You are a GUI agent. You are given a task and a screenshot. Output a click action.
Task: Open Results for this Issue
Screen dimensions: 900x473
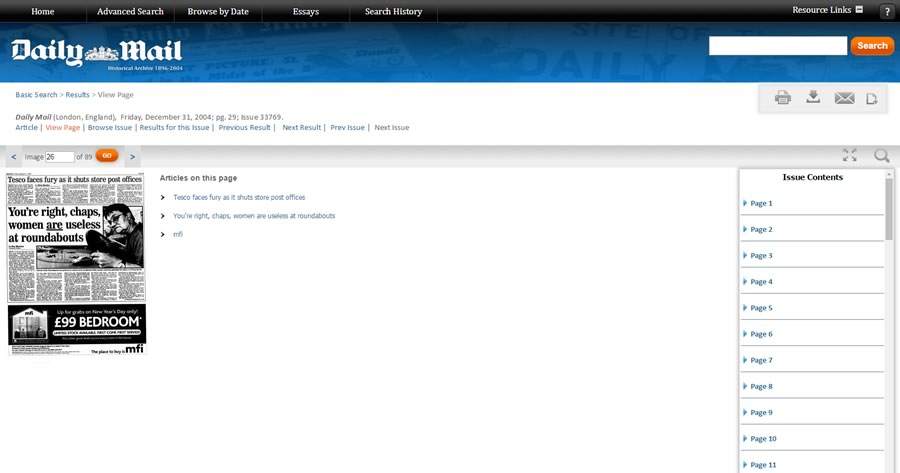pyautogui.click(x=174, y=127)
